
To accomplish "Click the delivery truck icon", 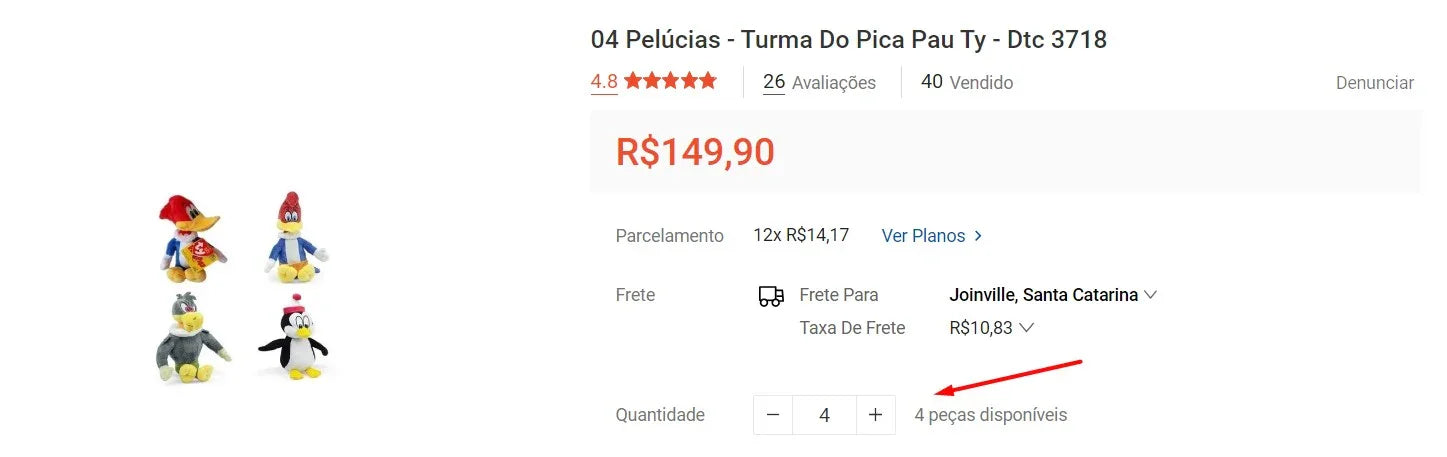I will click(771, 296).
